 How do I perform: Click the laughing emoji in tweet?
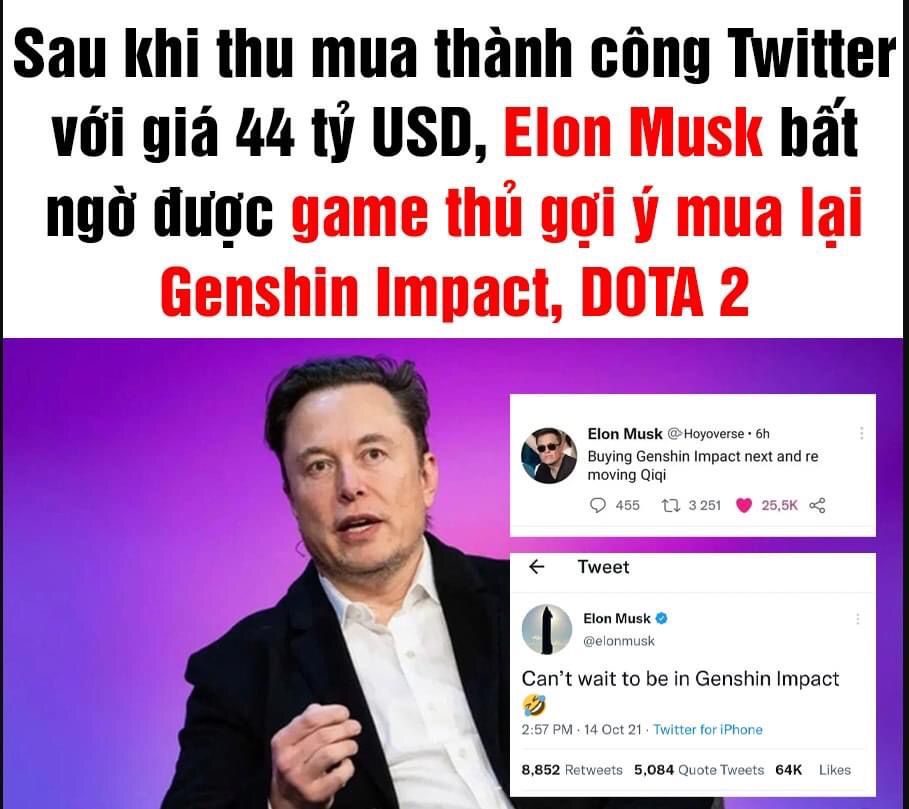(x=533, y=705)
